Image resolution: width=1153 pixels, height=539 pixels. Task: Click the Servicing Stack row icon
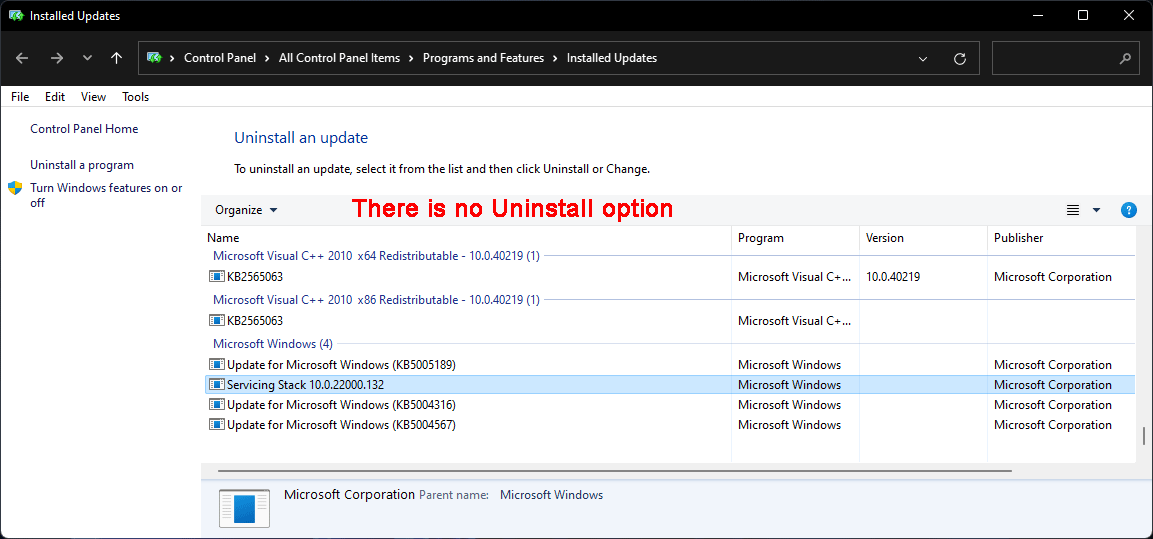click(216, 385)
